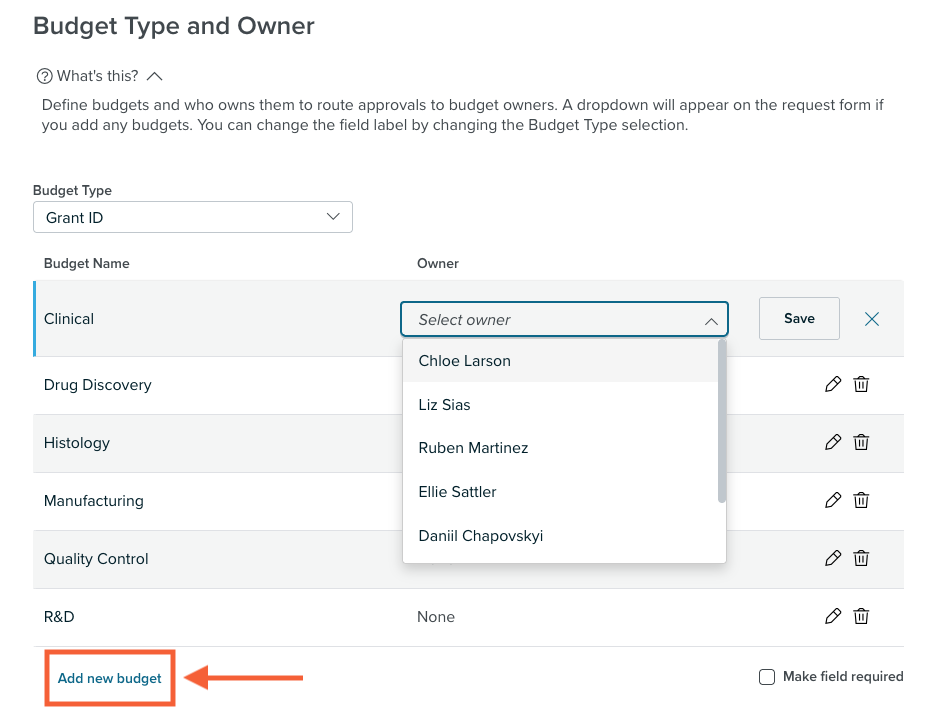Edit the Drug Discovery budget row

(x=832, y=384)
